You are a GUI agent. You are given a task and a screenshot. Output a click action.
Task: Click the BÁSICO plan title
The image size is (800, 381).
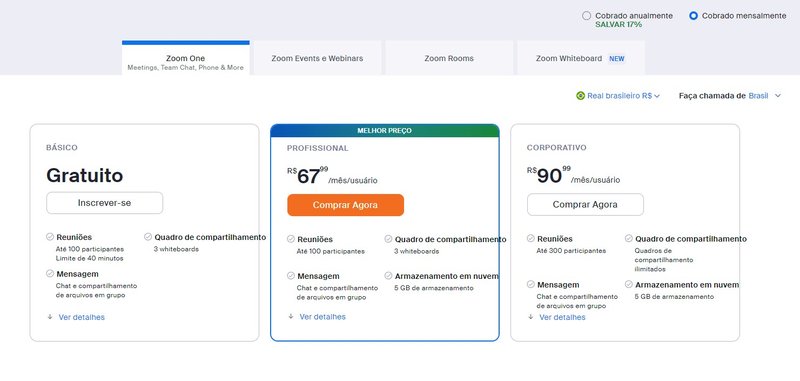point(62,147)
